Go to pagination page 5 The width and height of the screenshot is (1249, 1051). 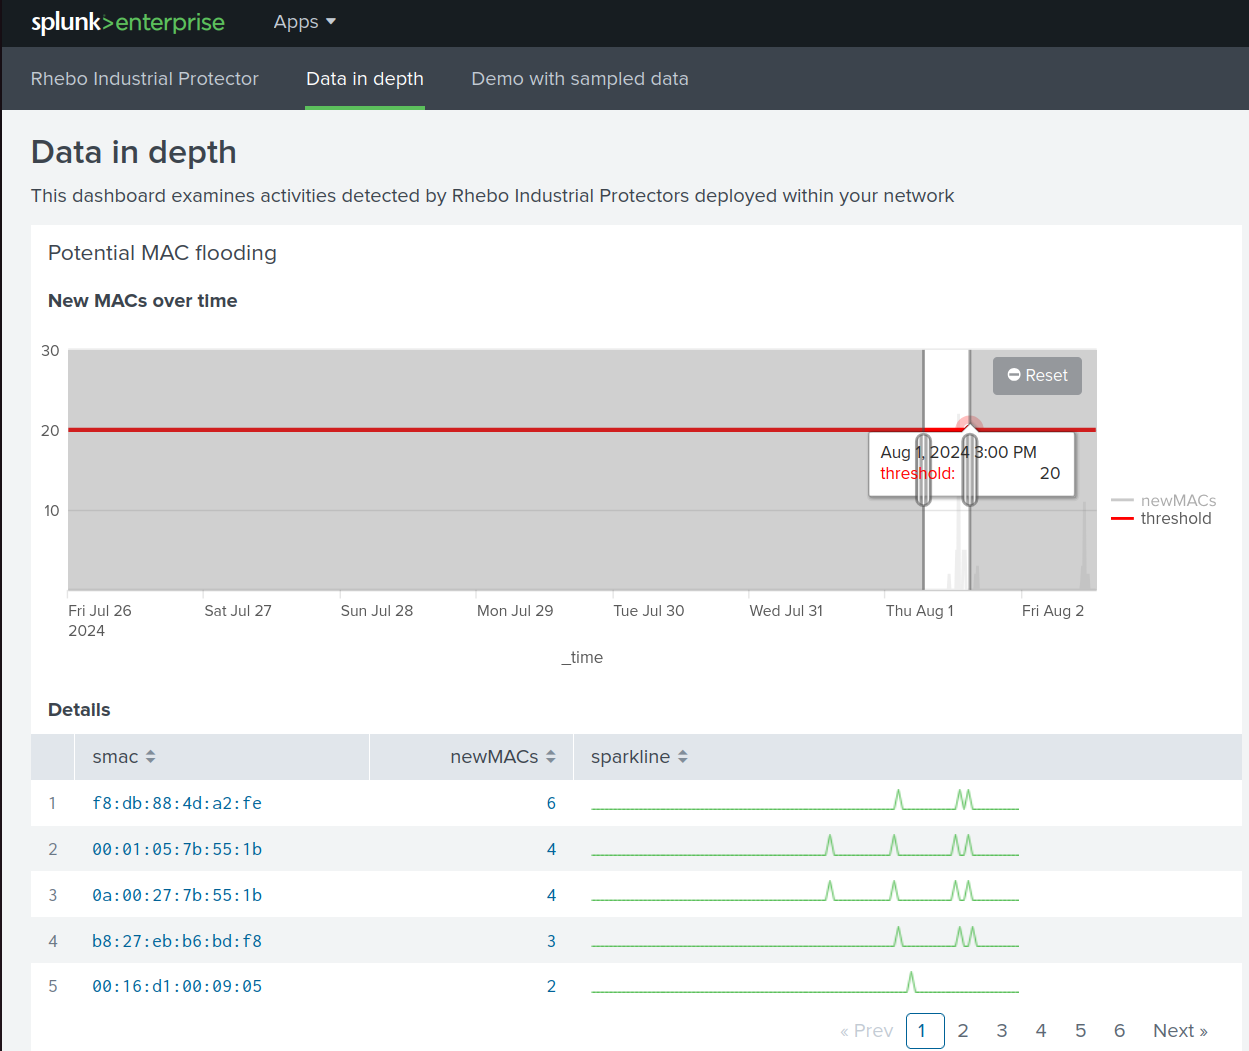pyautogui.click(x=1080, y=1031)
